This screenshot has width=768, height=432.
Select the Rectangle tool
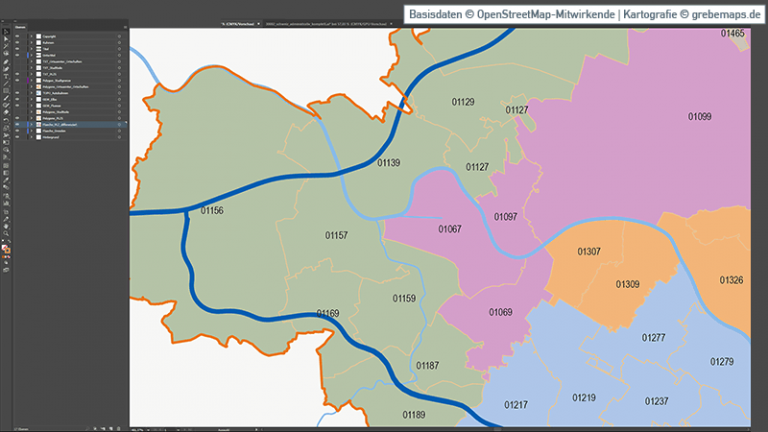click(5, 90)
